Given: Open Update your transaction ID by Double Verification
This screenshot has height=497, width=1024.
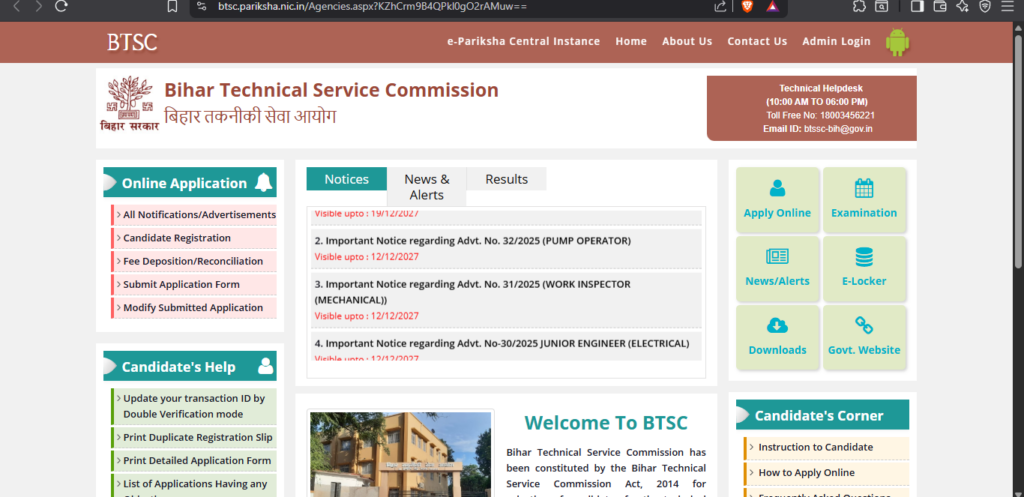Looking at the screenshot, I should pos(194,406).
